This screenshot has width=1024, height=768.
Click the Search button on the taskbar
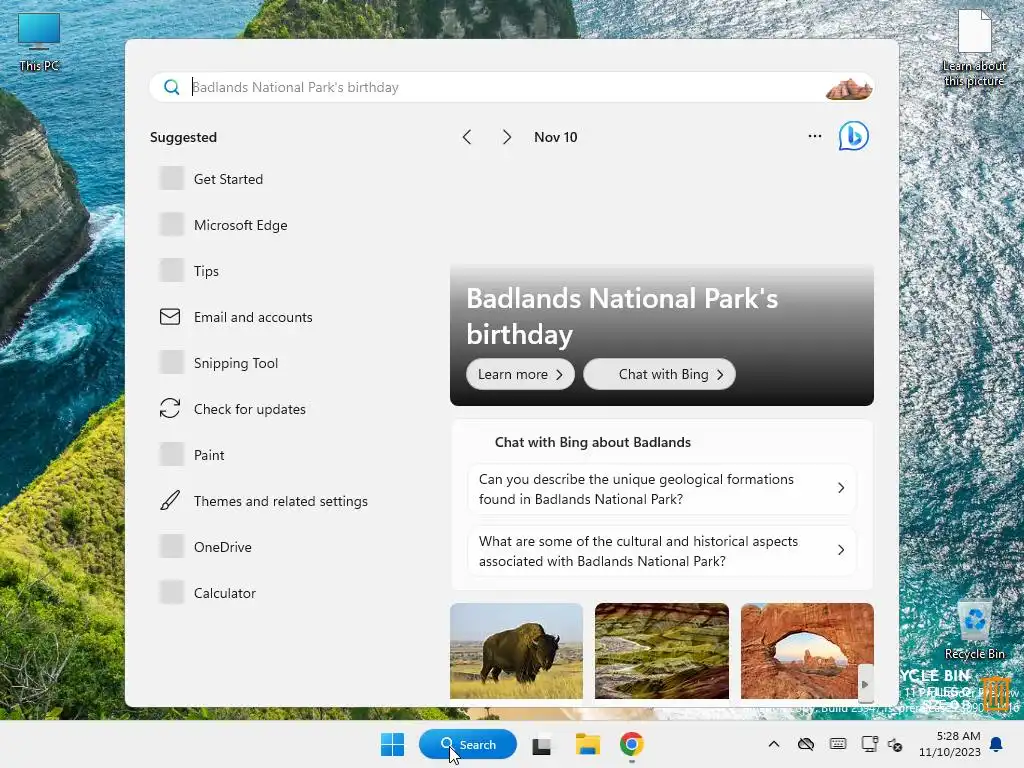[x=468, y=744]
